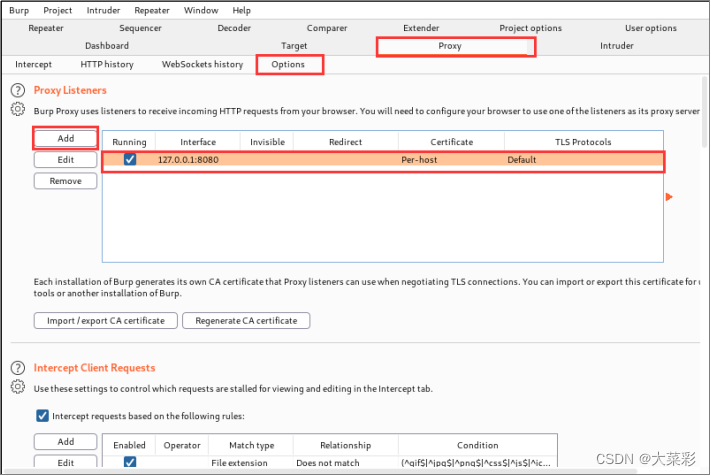Click the Match type column header
Screen dimensions: 711x476
[252, 445]
